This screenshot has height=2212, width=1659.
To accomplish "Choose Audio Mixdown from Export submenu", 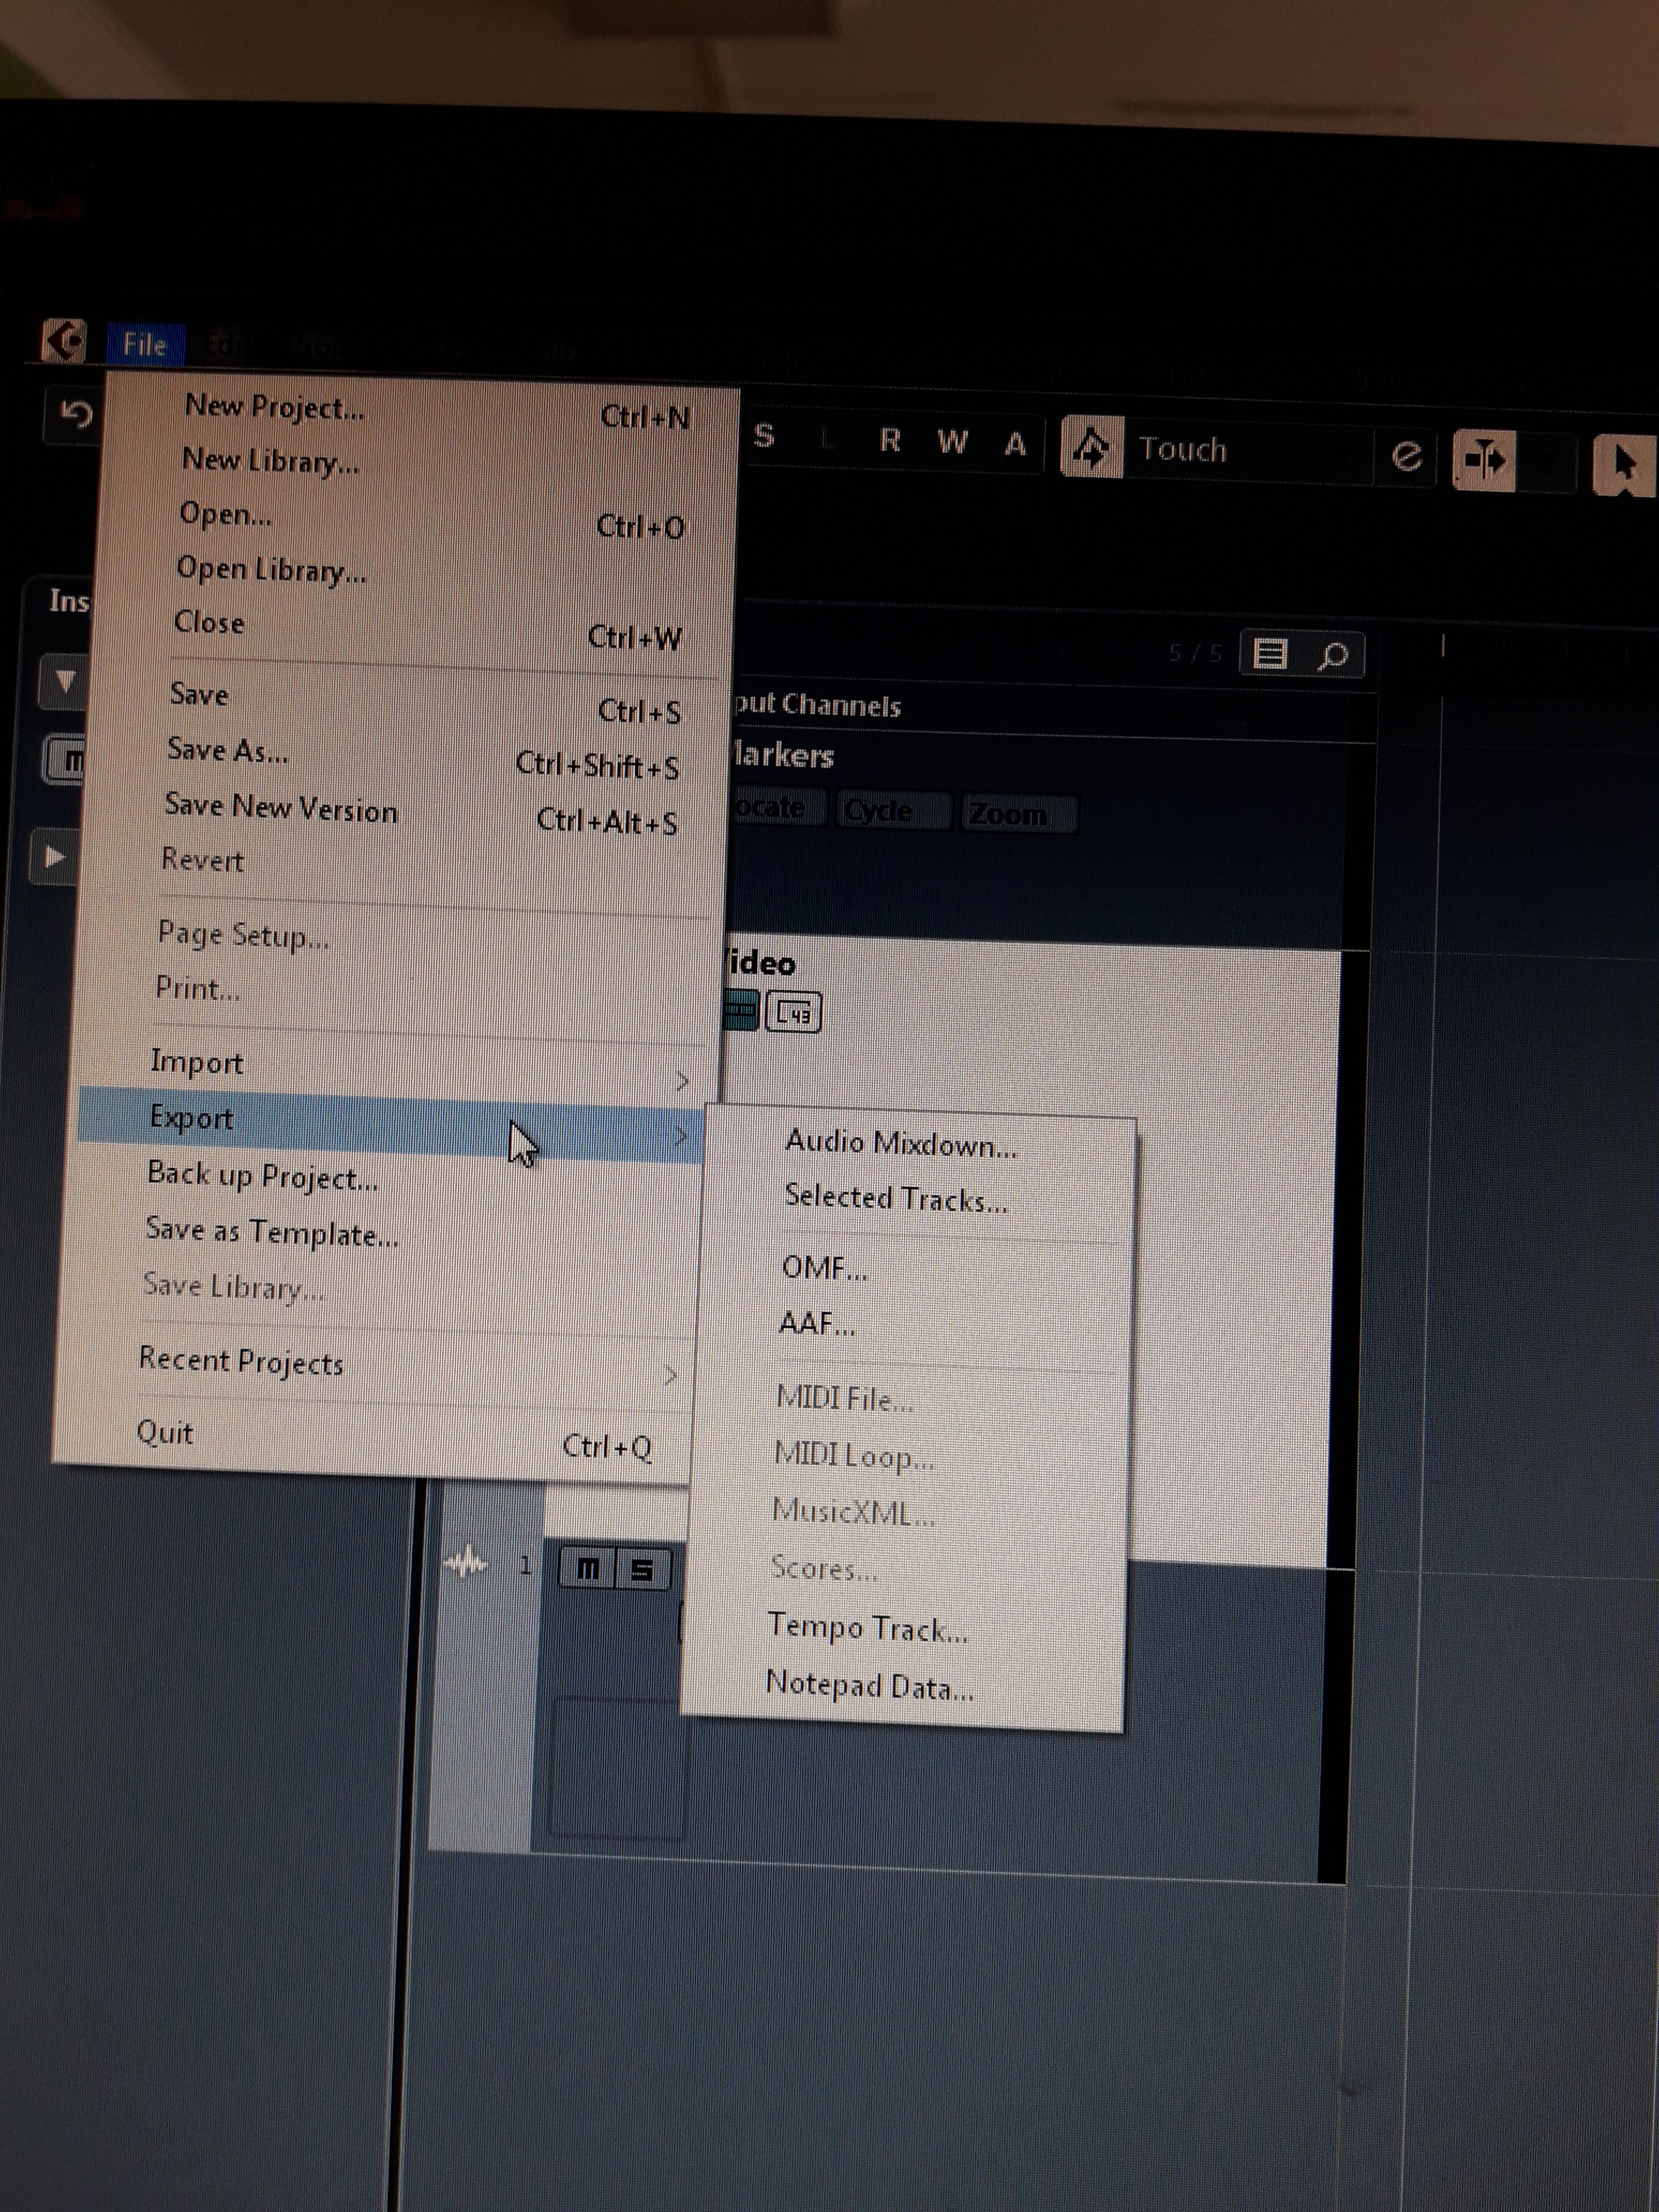I will click(x=900, y=1144).
